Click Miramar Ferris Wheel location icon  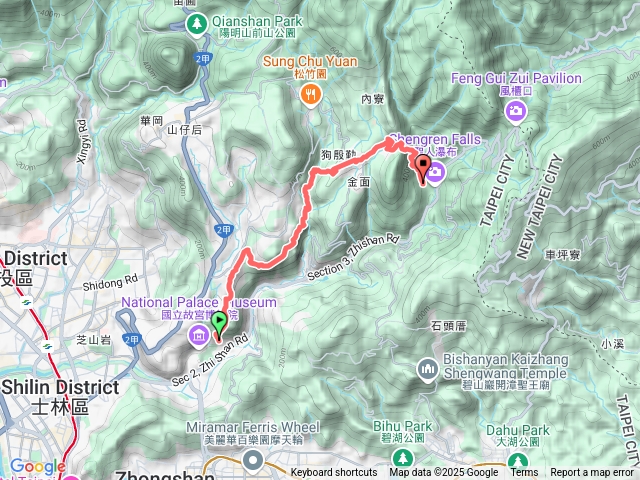pos(253,460)
